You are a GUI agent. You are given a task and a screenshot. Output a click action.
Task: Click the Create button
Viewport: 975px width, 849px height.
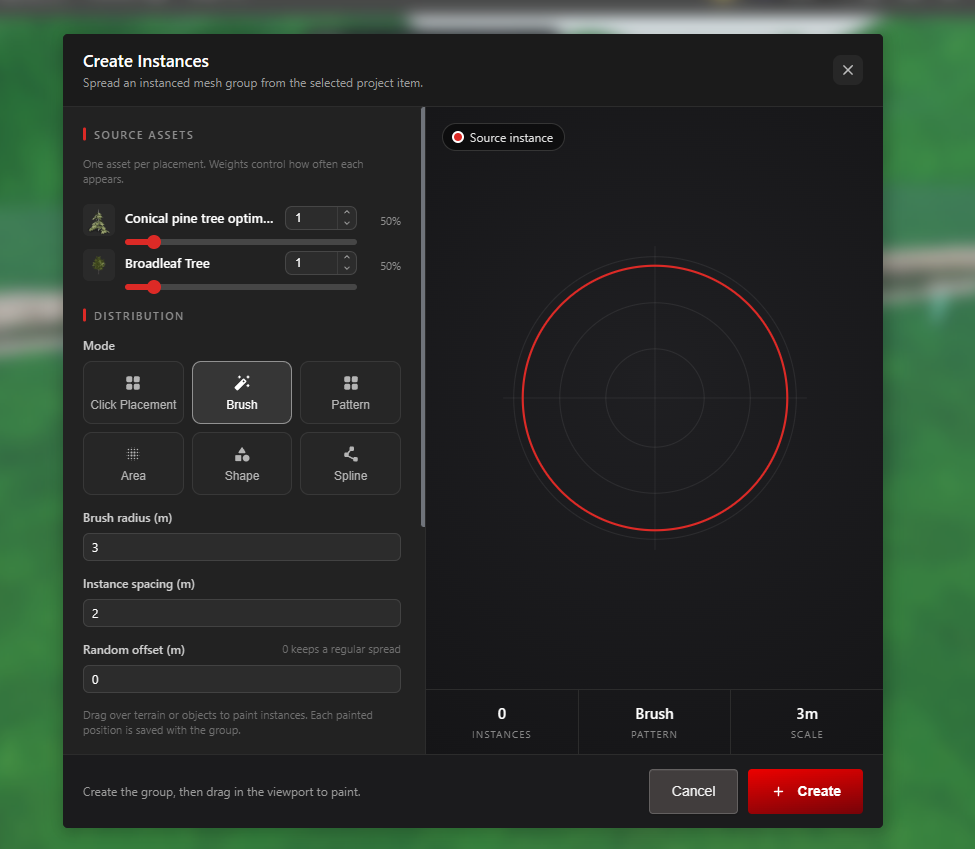point(805,791)
